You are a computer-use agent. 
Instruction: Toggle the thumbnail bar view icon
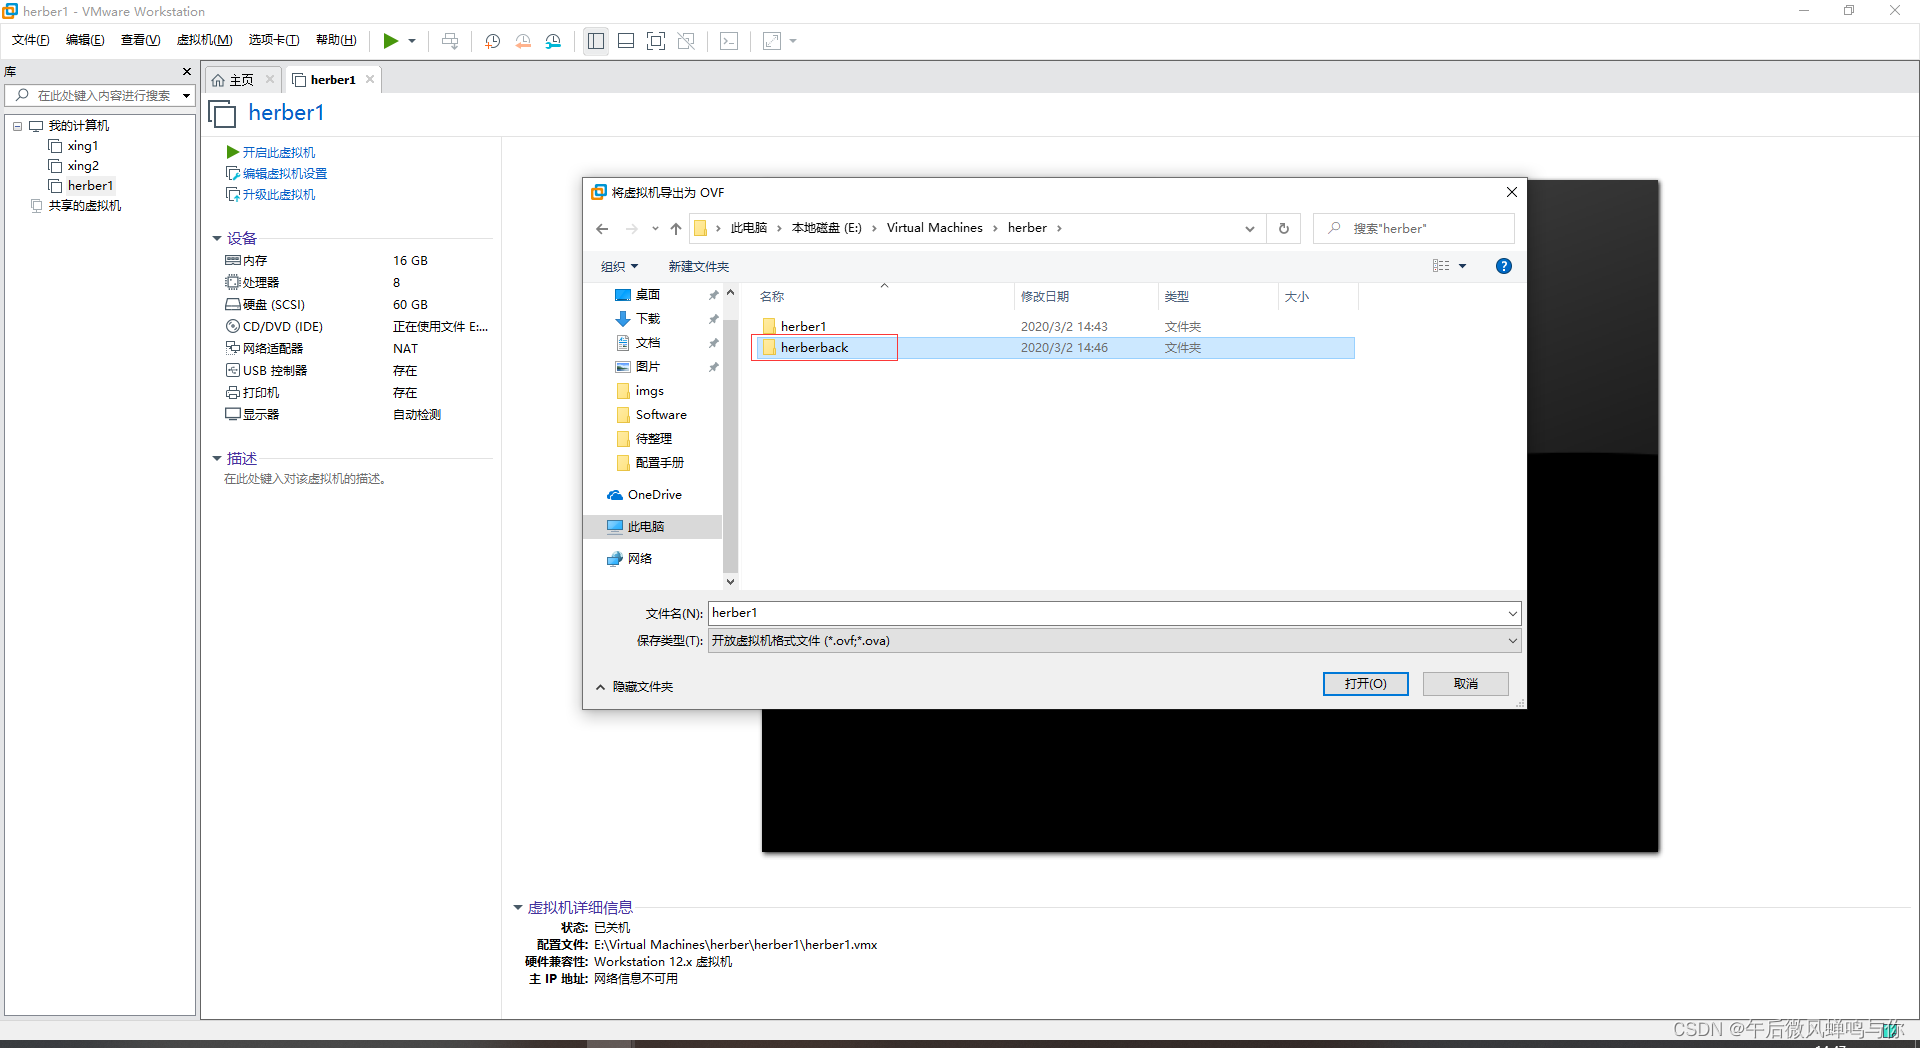pos(626,41)
